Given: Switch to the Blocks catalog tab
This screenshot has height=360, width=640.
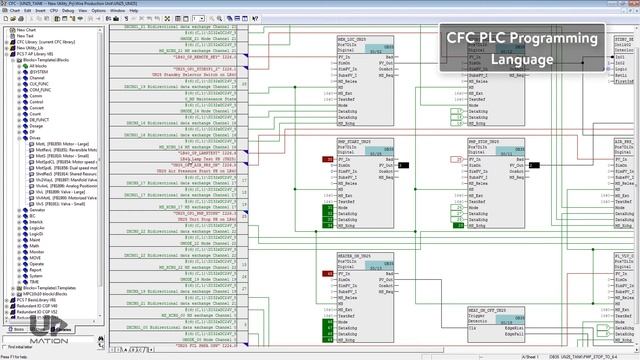Looking at the screenshot, I should click(x=17, y=329).
